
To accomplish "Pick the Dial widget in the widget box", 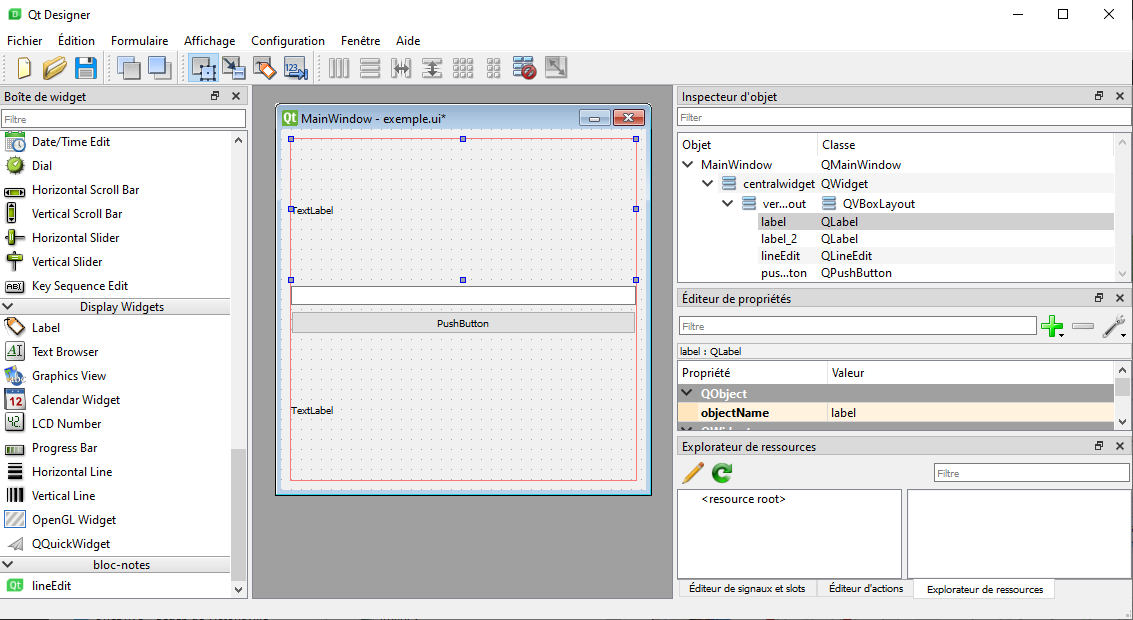I will (42, 165).
